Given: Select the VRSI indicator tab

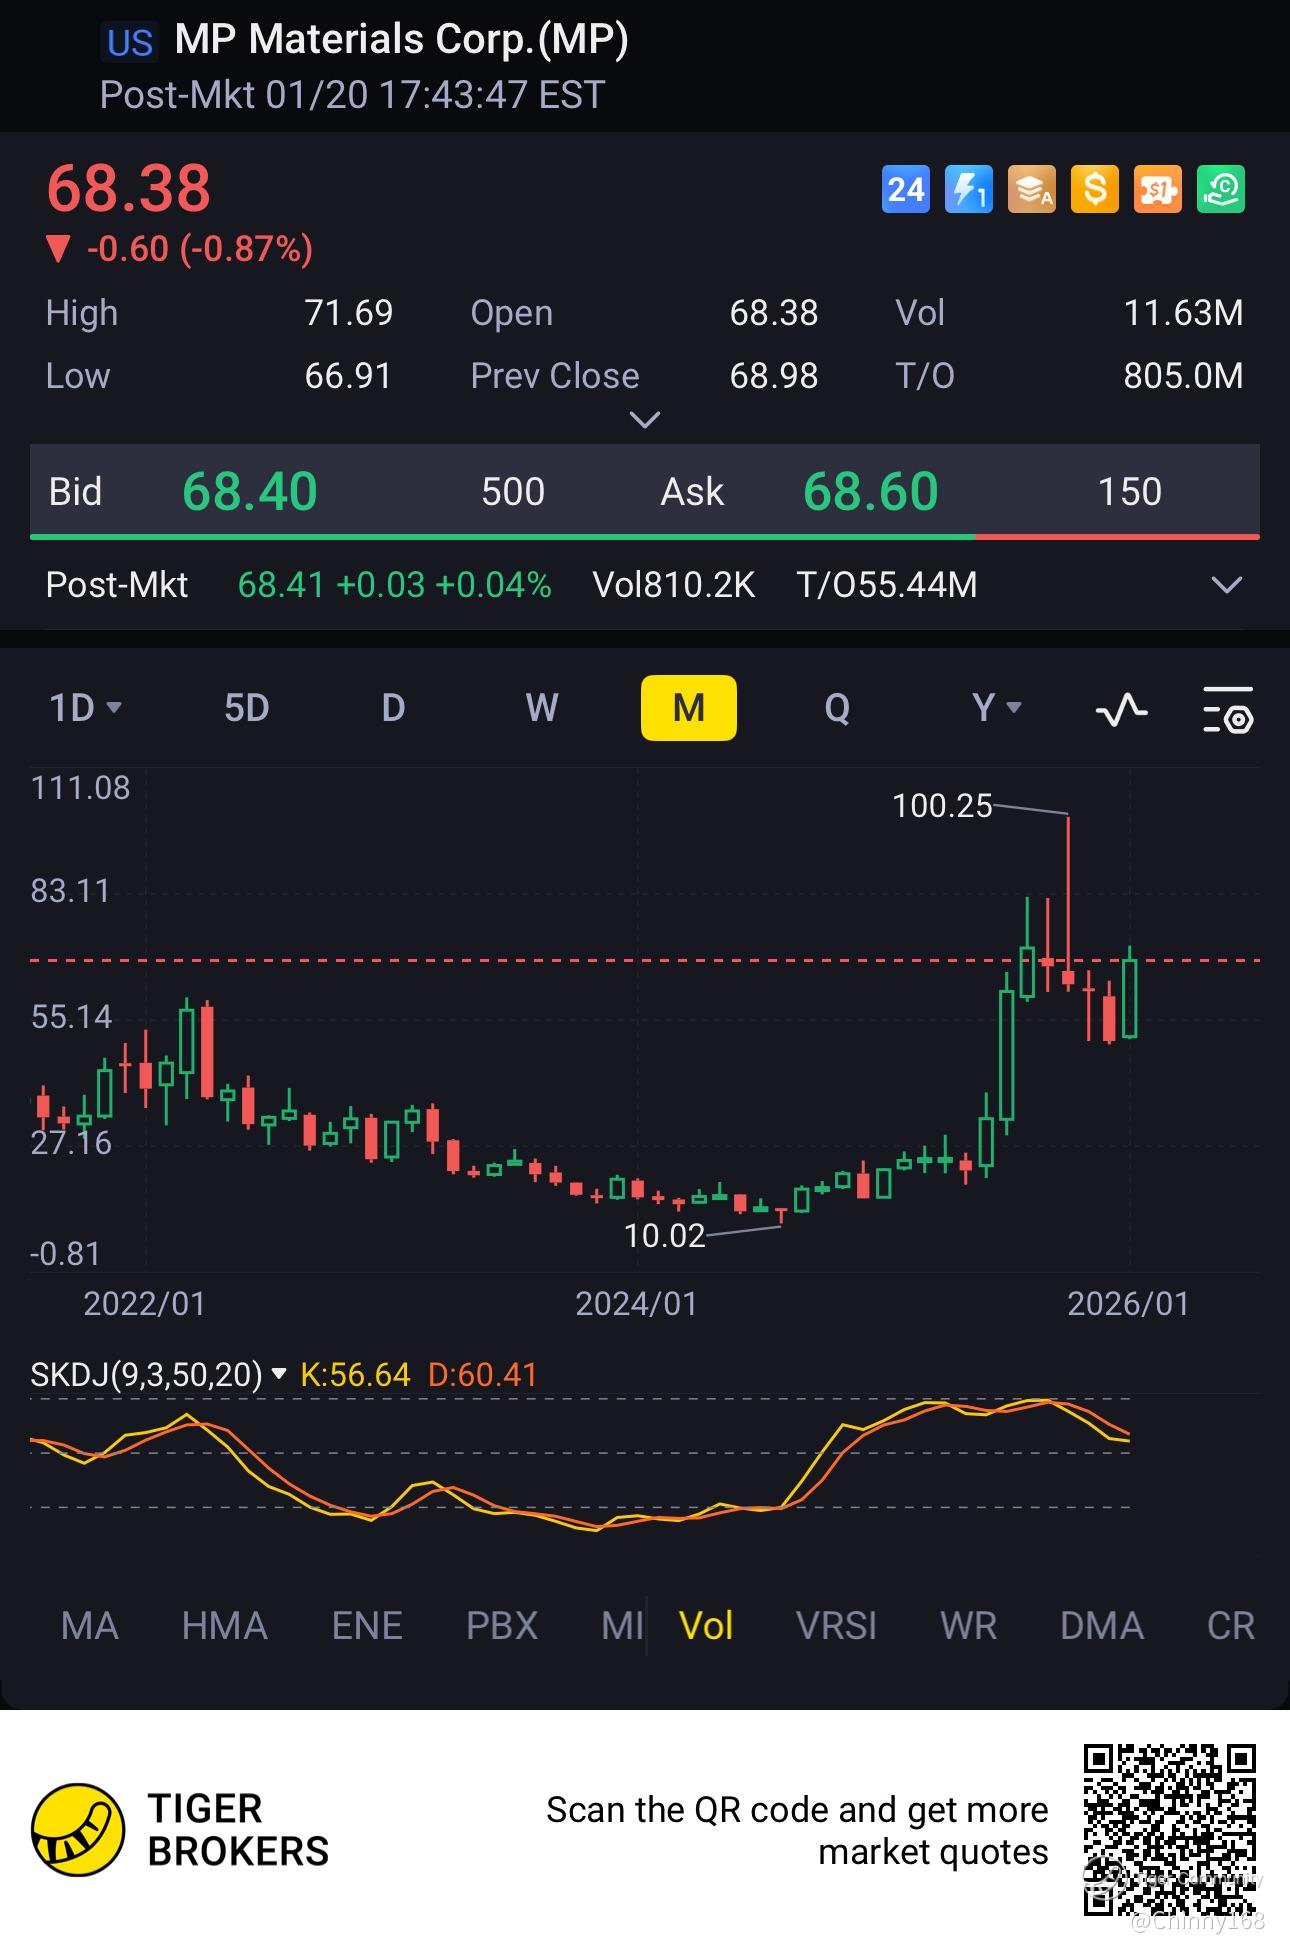Looking at the screenshot, I should click(x=836, y=1626).
